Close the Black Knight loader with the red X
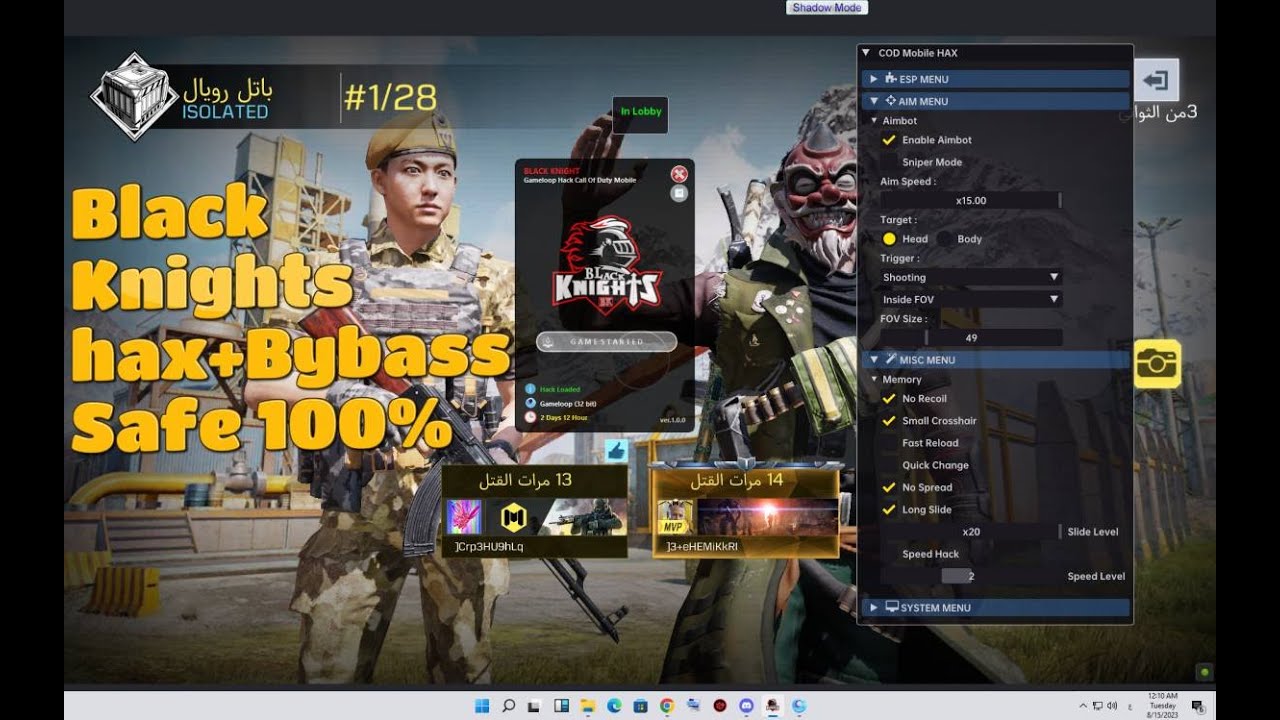The width and height of the screenshot is (1280, 720). (x=679, y=174)
